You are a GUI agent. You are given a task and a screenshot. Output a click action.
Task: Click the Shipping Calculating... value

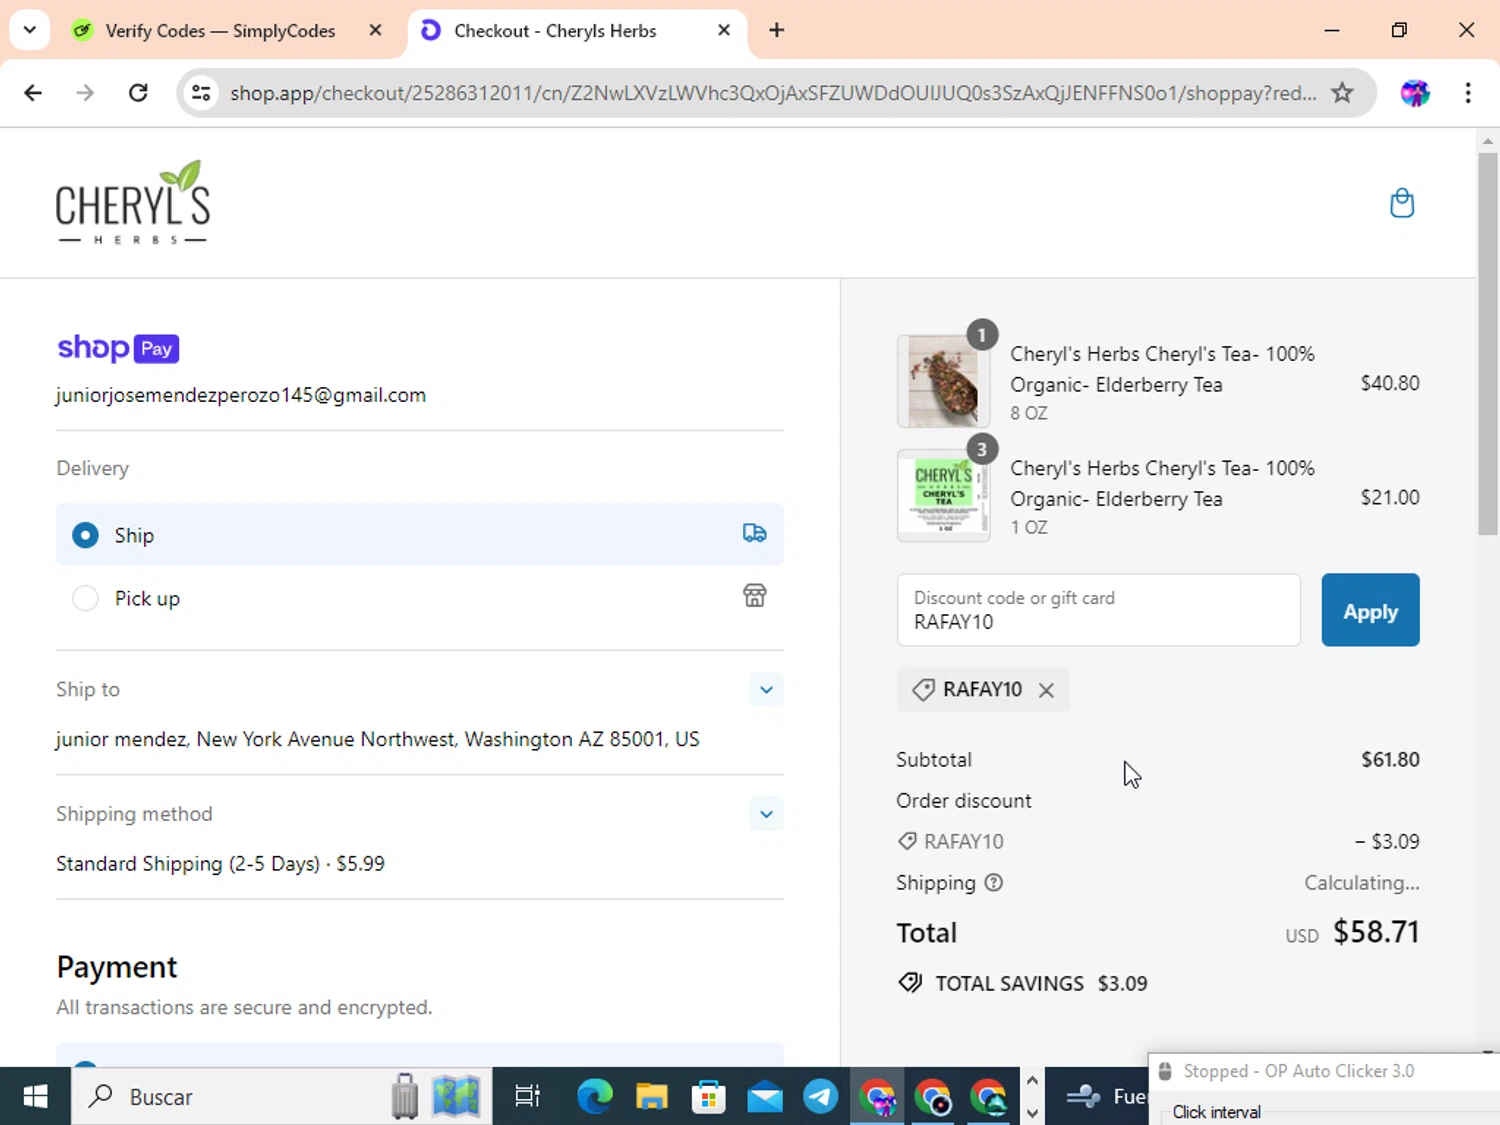click(1361, 883)
